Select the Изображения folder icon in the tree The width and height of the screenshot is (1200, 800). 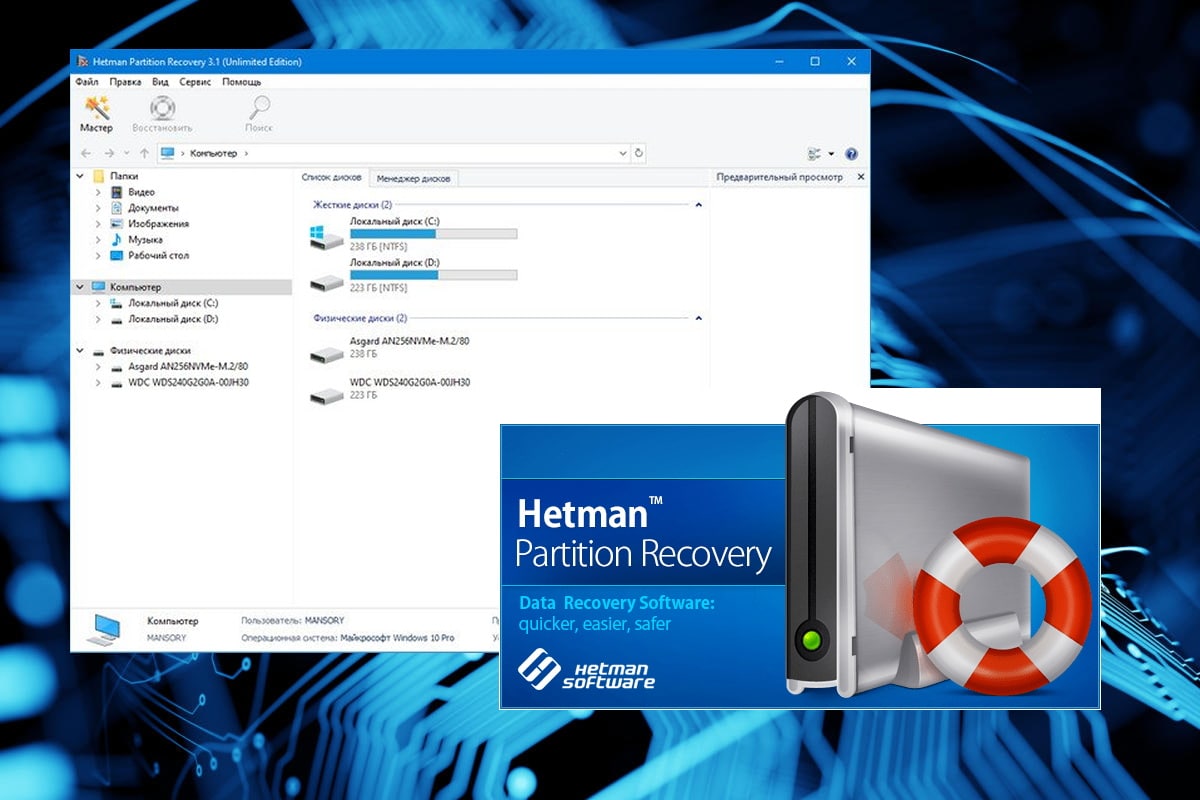tap(117, 224)
